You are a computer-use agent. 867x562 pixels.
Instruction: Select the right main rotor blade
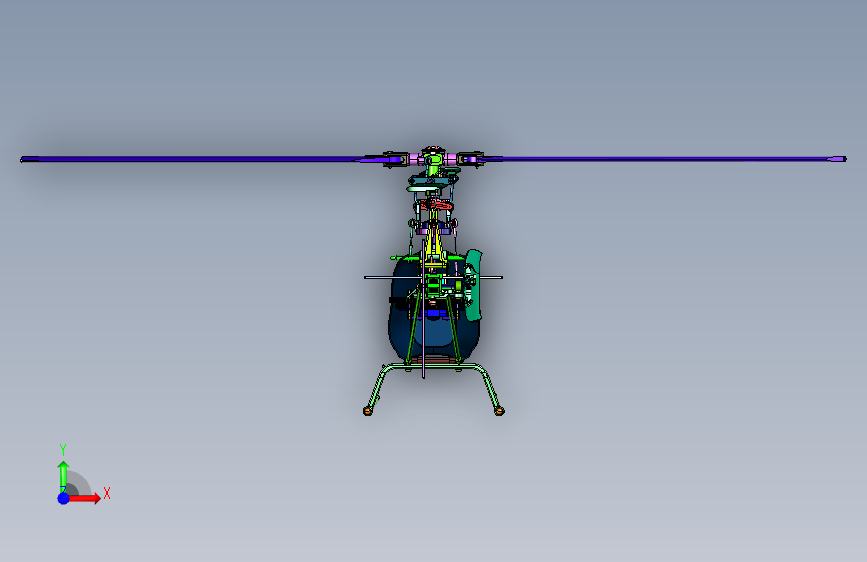664,159
